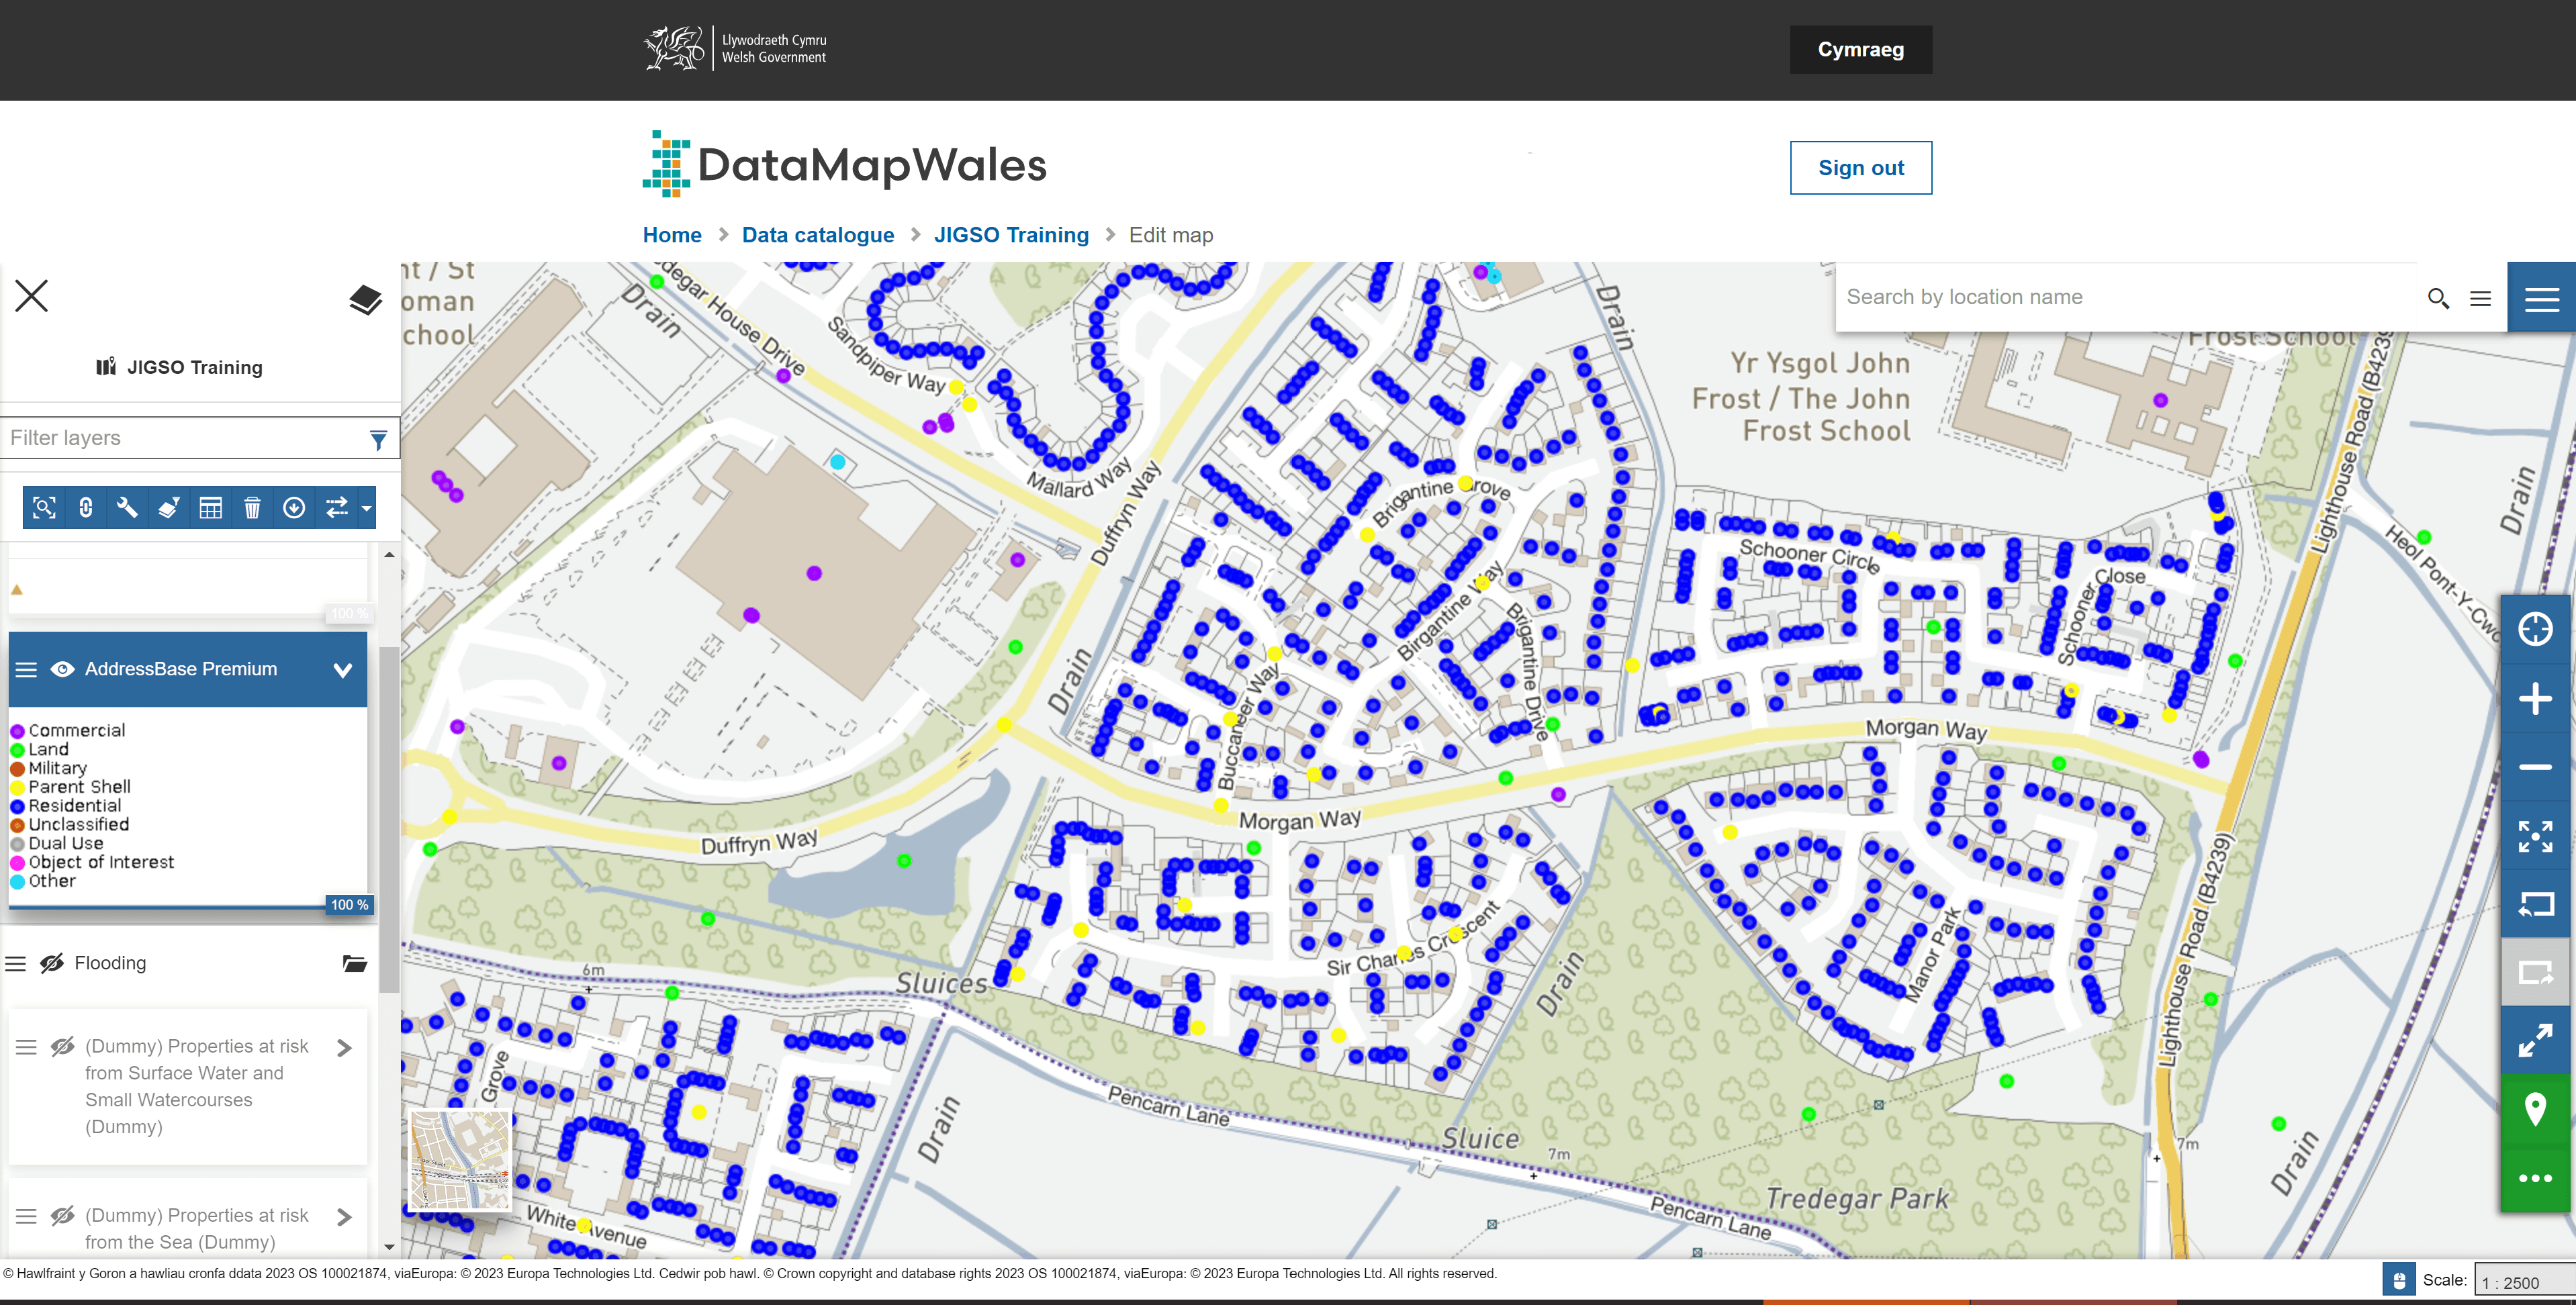Click the overview map thumbnail
The width and height of the screenshot is (2576, 1305).
pyautogui.click(x=461, y=1159)
